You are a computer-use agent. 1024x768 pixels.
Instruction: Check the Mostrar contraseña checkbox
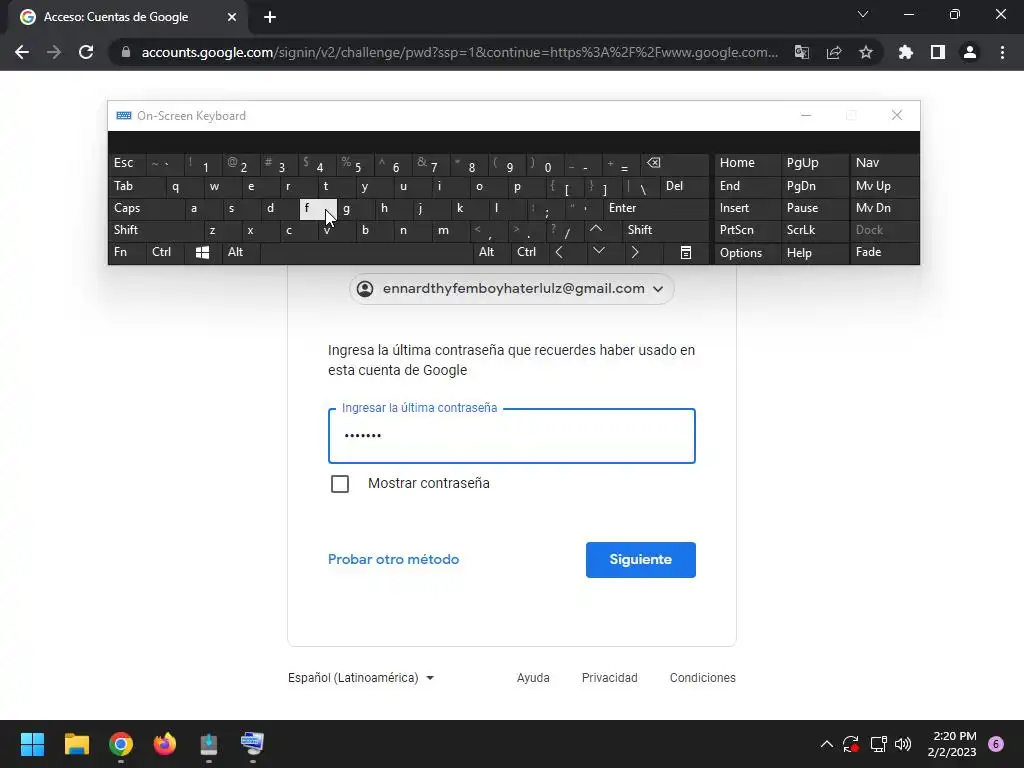click(340, 484)
